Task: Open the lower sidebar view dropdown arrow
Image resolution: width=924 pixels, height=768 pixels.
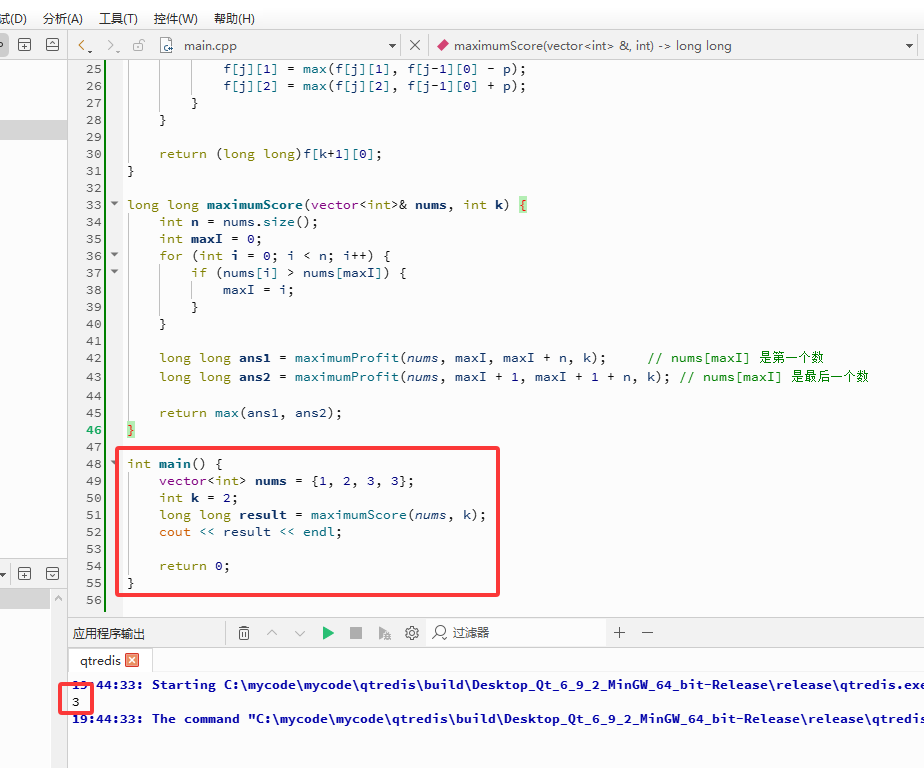Action: tap(3, 574)
